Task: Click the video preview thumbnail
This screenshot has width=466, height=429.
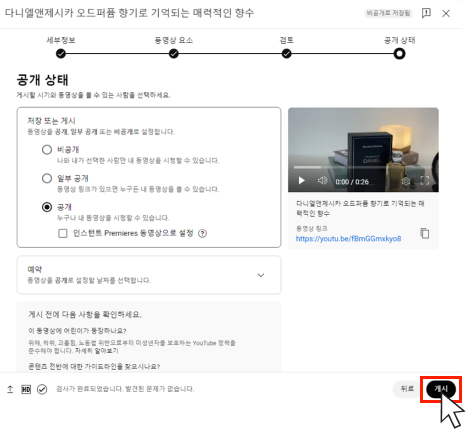Action: click(363, 150)
